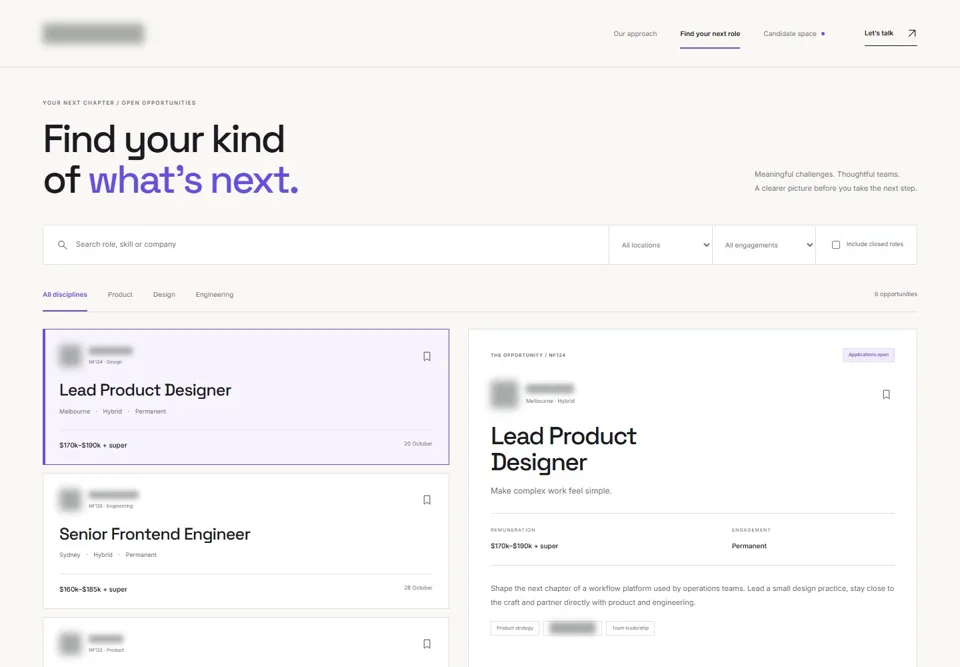Viewport: 960px width, 667px height.
Task: Click the Team leadership tag
Action: coord(630,628)
